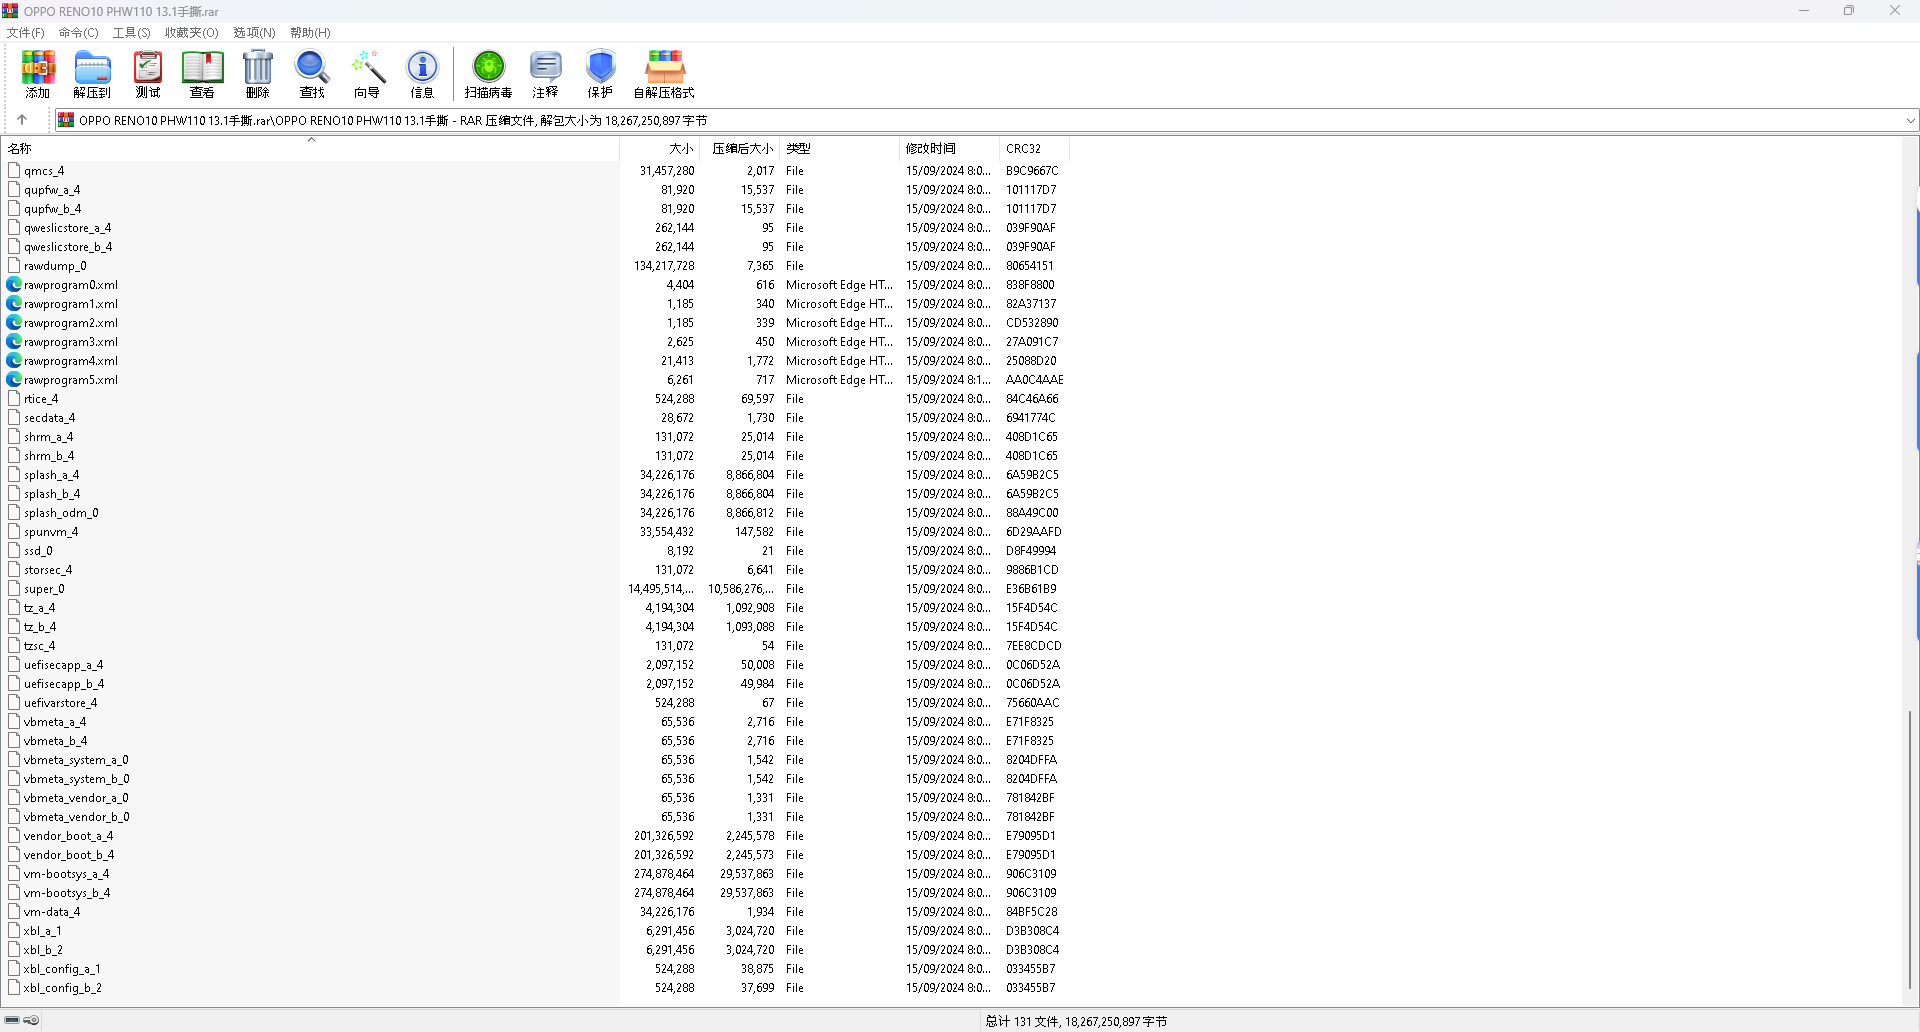This screenshot has height=1032, width=1920.
Task: Show archive 信息 (Info) icon
Action: (422, 74)
